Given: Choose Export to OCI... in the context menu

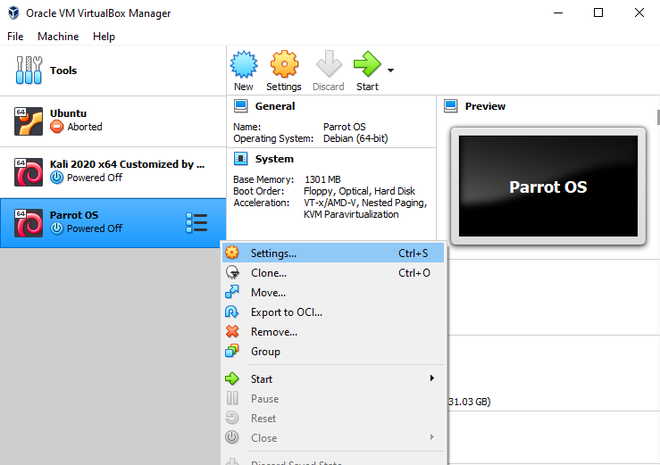Looking at the screenshot, I should pyautogui.click(x=333, y=312).
